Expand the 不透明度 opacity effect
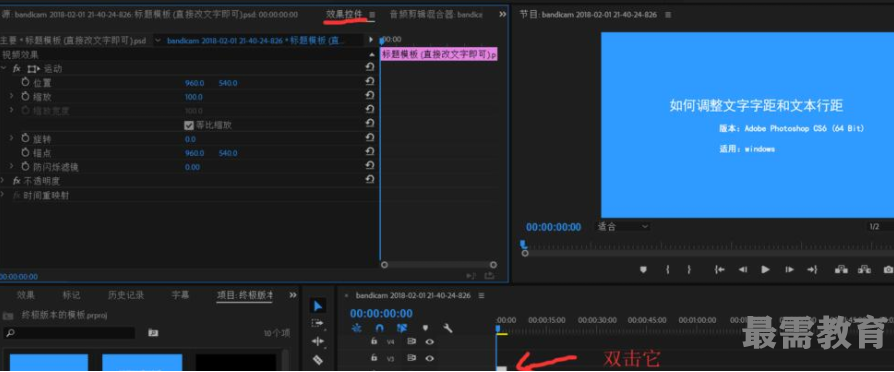Viewport: 894px width, 372px height. [x=3, y=180]
